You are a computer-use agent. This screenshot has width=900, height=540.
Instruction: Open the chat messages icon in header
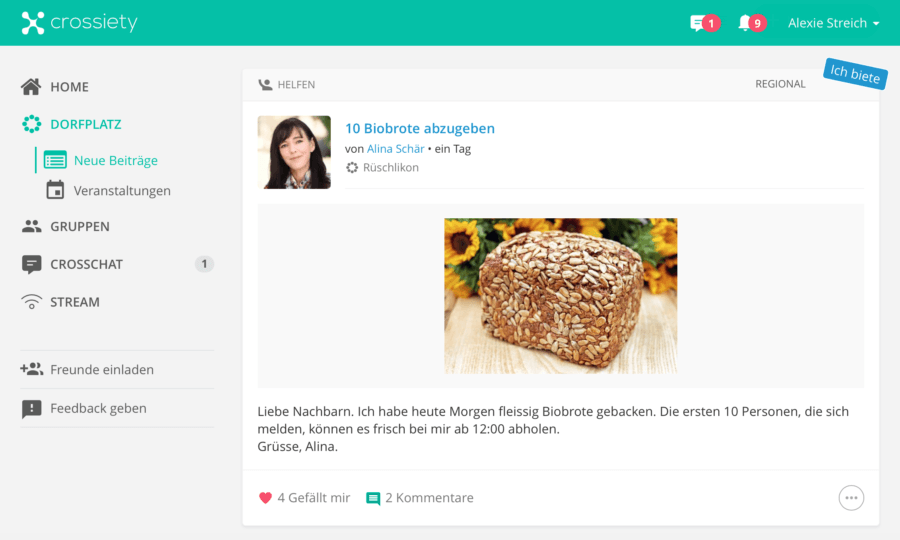coord(697,23)
